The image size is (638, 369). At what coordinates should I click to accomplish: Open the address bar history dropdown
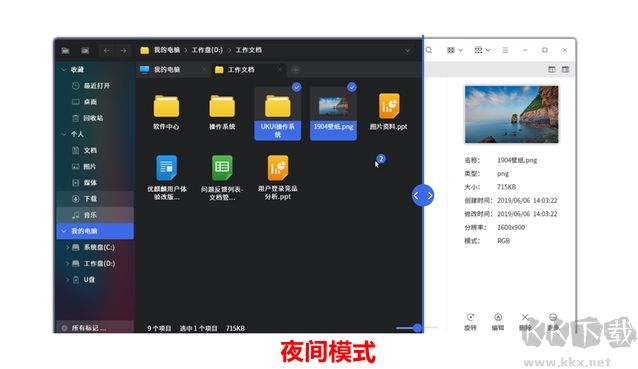tap(408, 50)
